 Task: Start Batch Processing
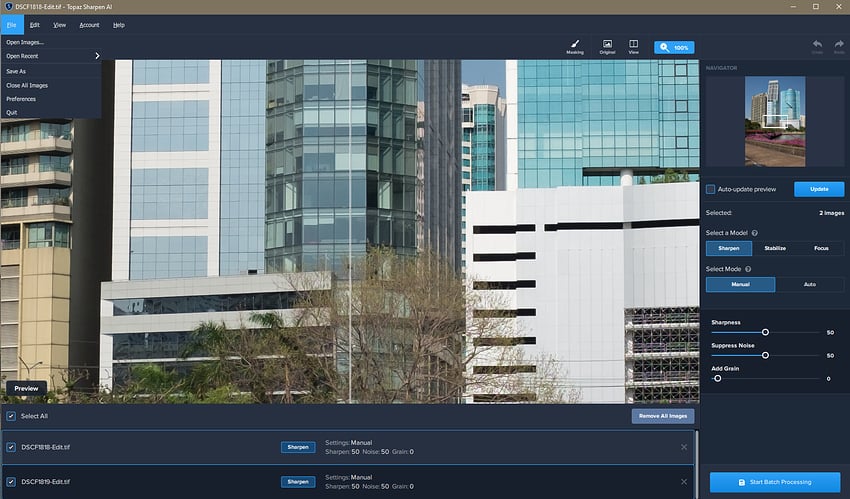[x=774, y=482]
